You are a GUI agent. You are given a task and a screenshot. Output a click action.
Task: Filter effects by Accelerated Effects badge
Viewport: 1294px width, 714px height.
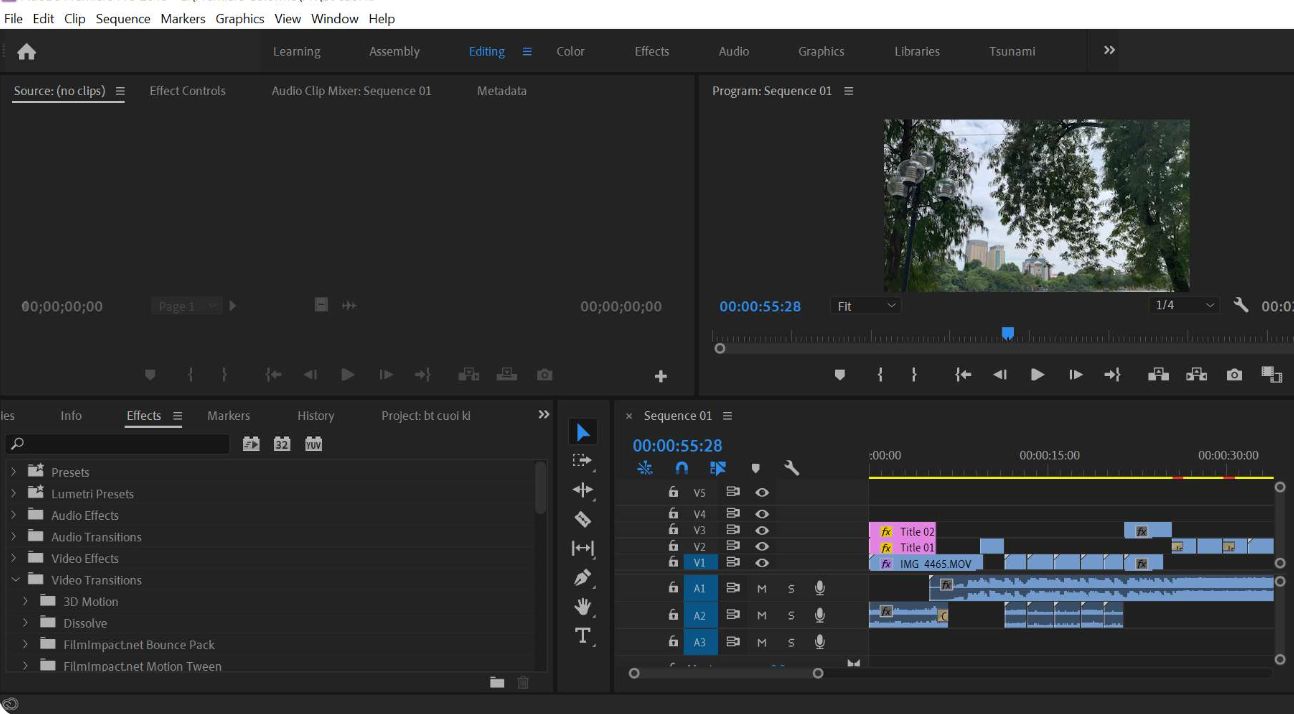point(251,444)
